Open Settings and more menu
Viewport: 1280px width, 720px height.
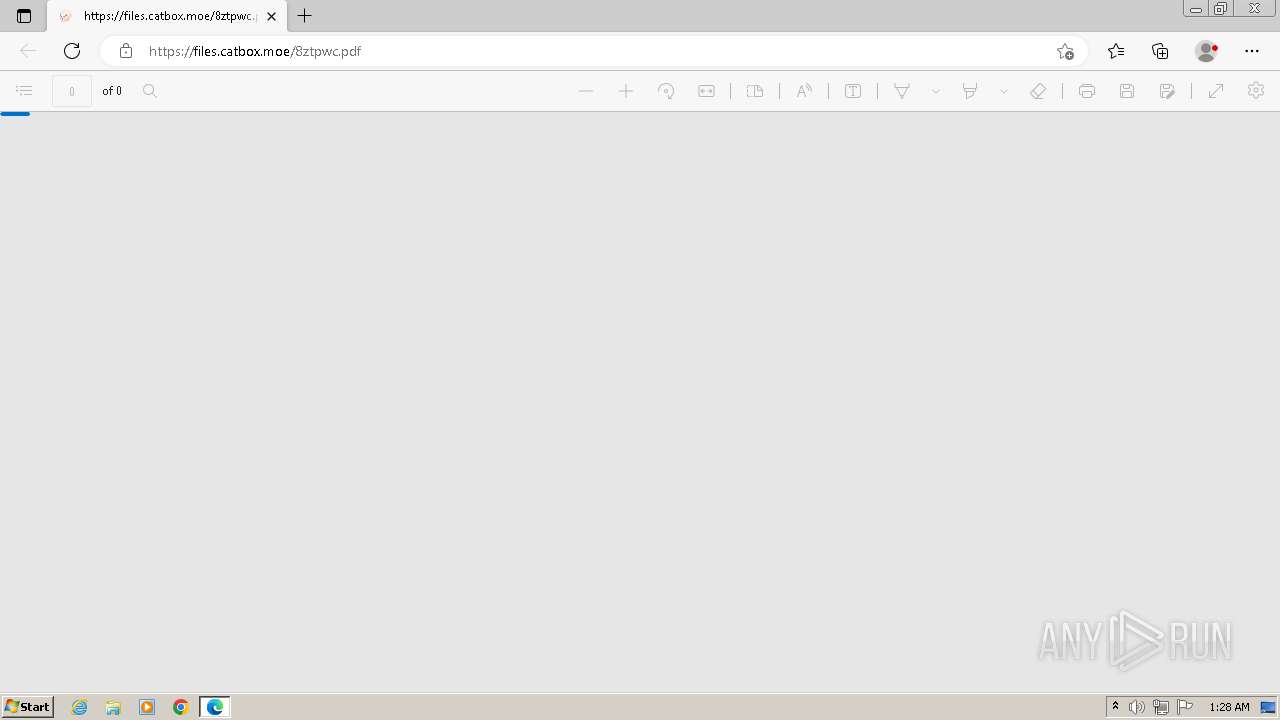point(1252,51)
